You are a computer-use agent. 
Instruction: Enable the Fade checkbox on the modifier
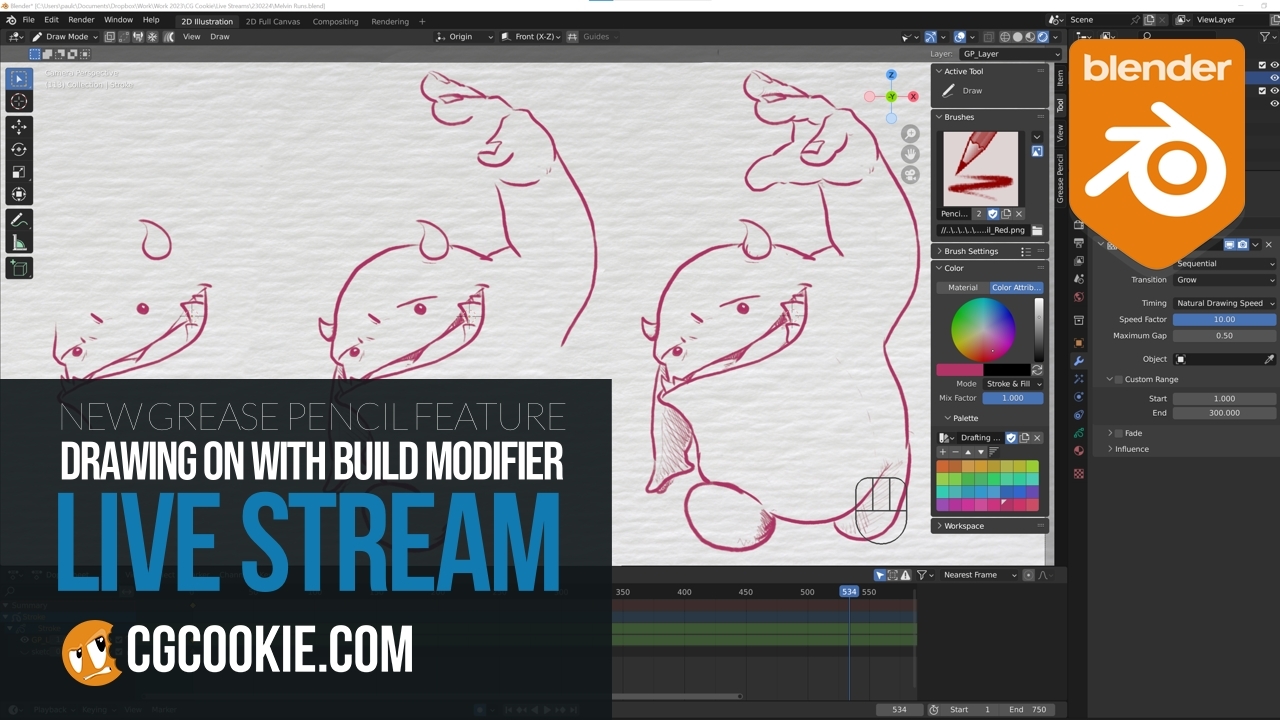[x=1118, y=433]
